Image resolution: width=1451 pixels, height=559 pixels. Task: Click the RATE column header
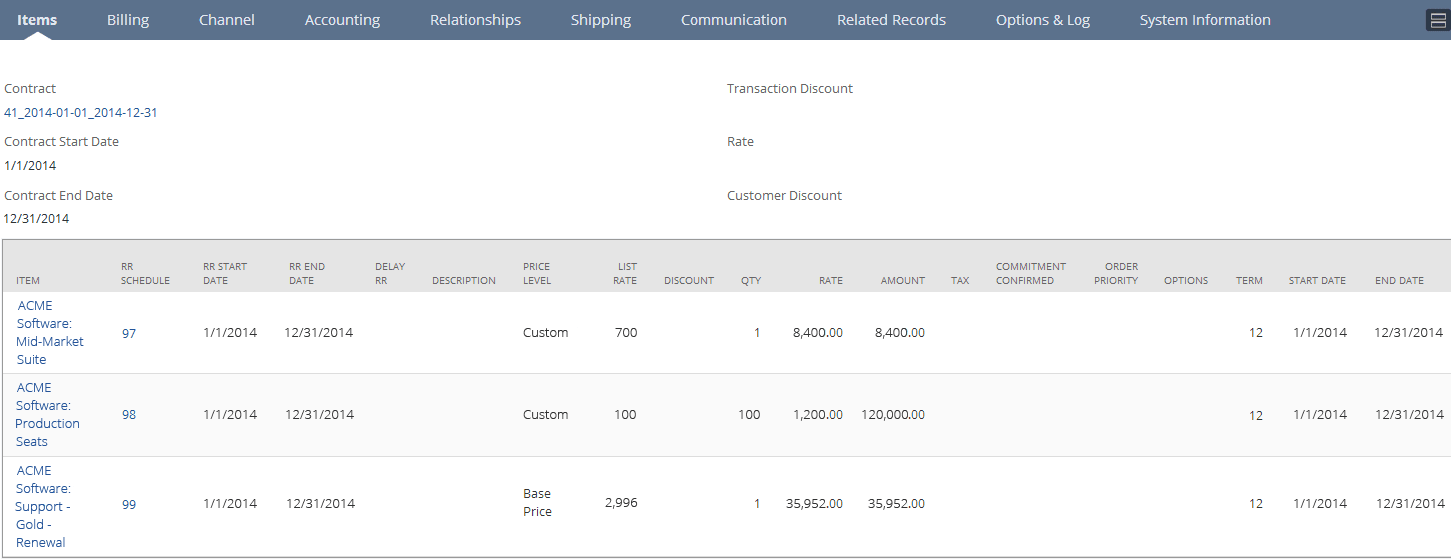[x=831, y=281]
